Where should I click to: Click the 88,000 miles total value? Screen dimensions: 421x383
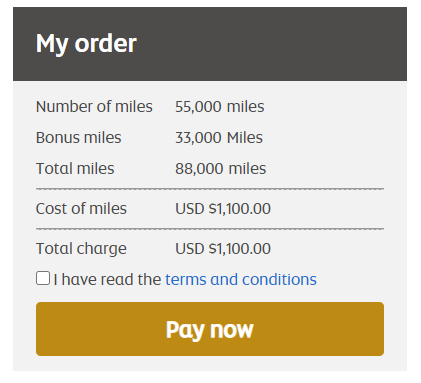tap(221, 169)
